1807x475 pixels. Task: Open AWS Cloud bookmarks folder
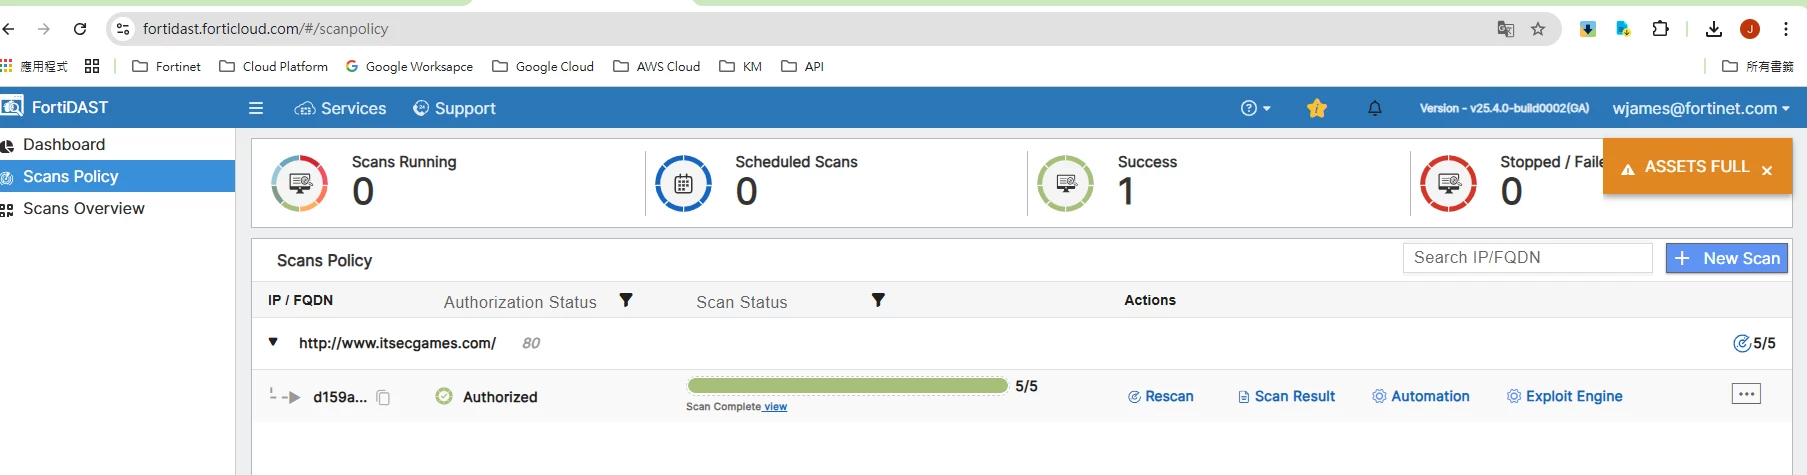(656, 66)
